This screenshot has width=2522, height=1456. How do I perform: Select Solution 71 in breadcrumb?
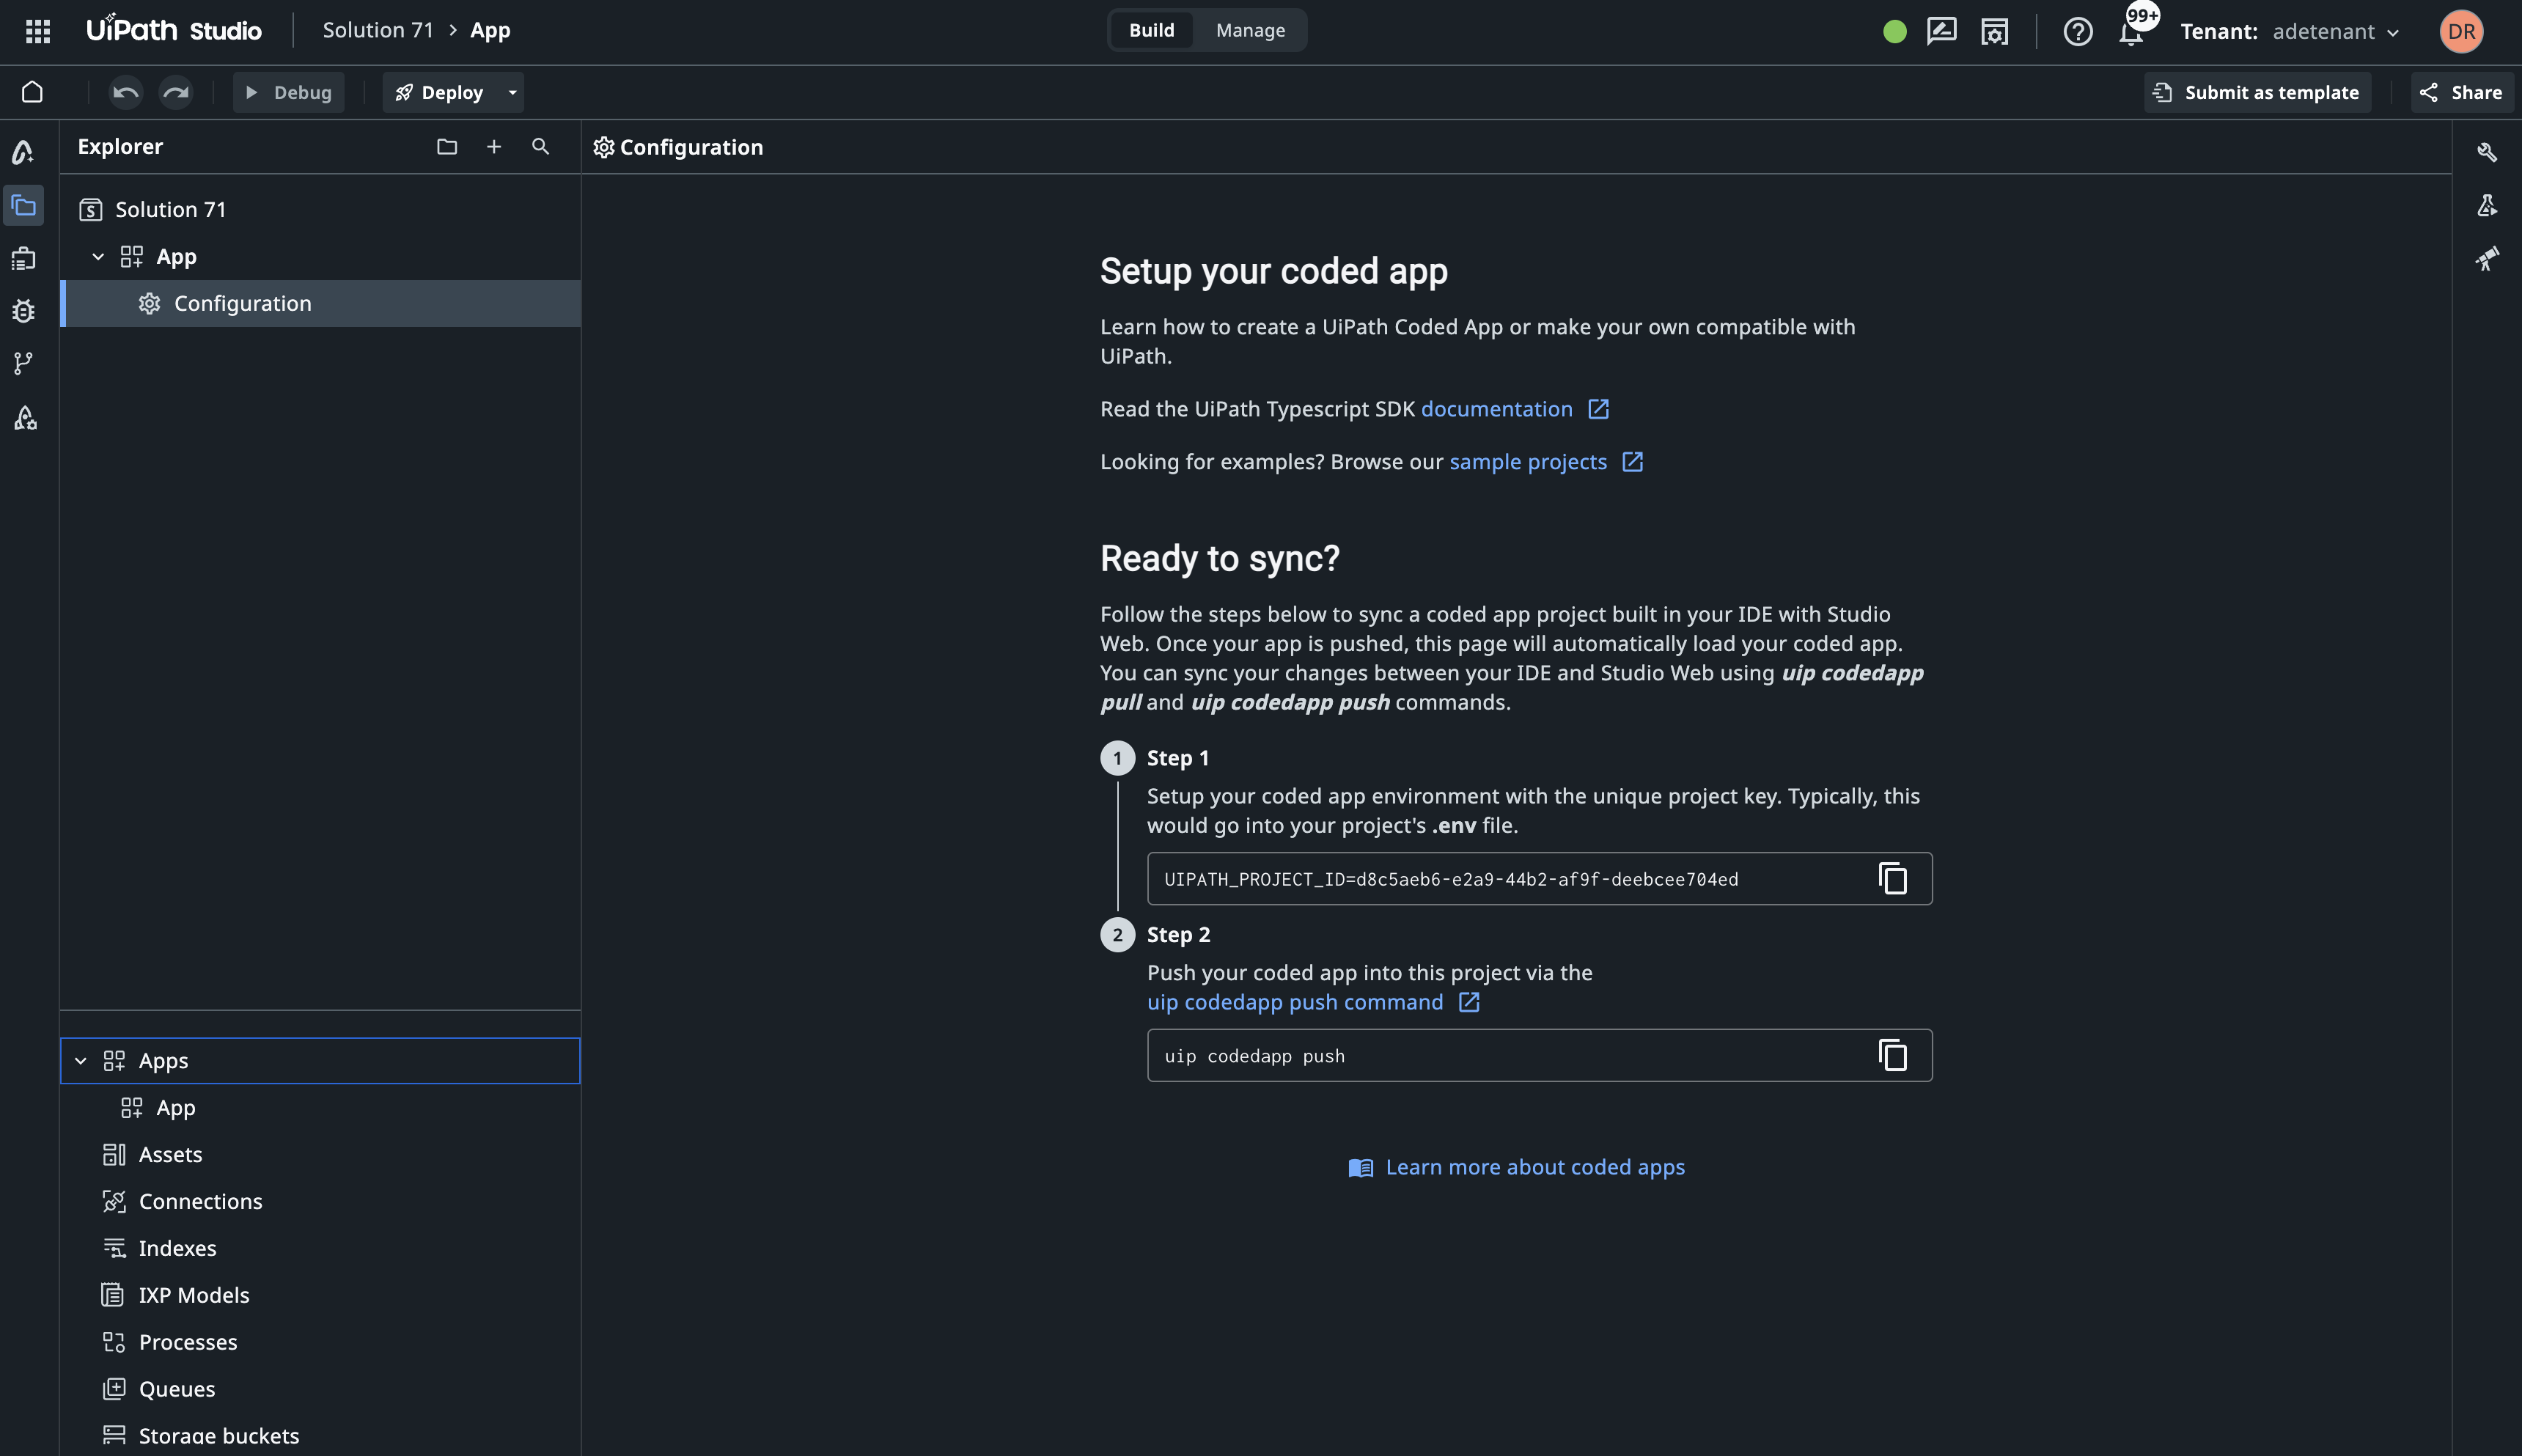[x=378, y=30]
